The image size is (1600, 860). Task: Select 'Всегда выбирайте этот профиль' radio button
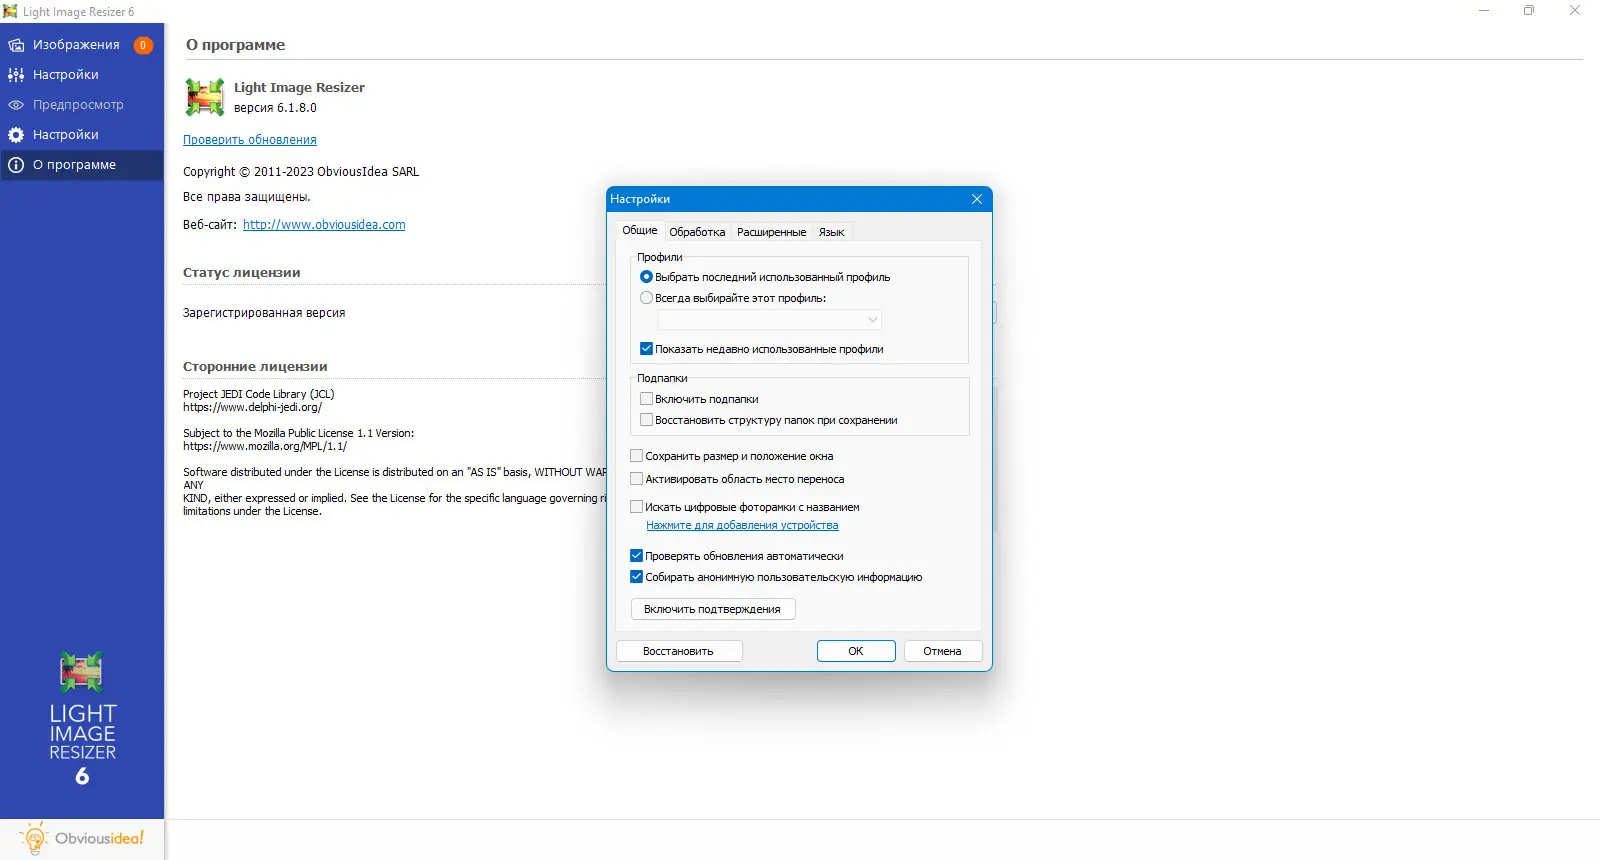pos(646,298)
